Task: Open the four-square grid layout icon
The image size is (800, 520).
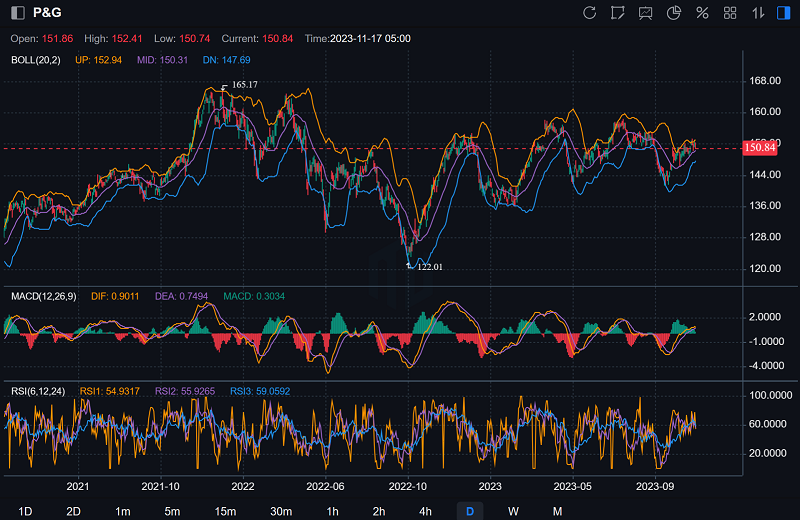Action: click(730, 13)
